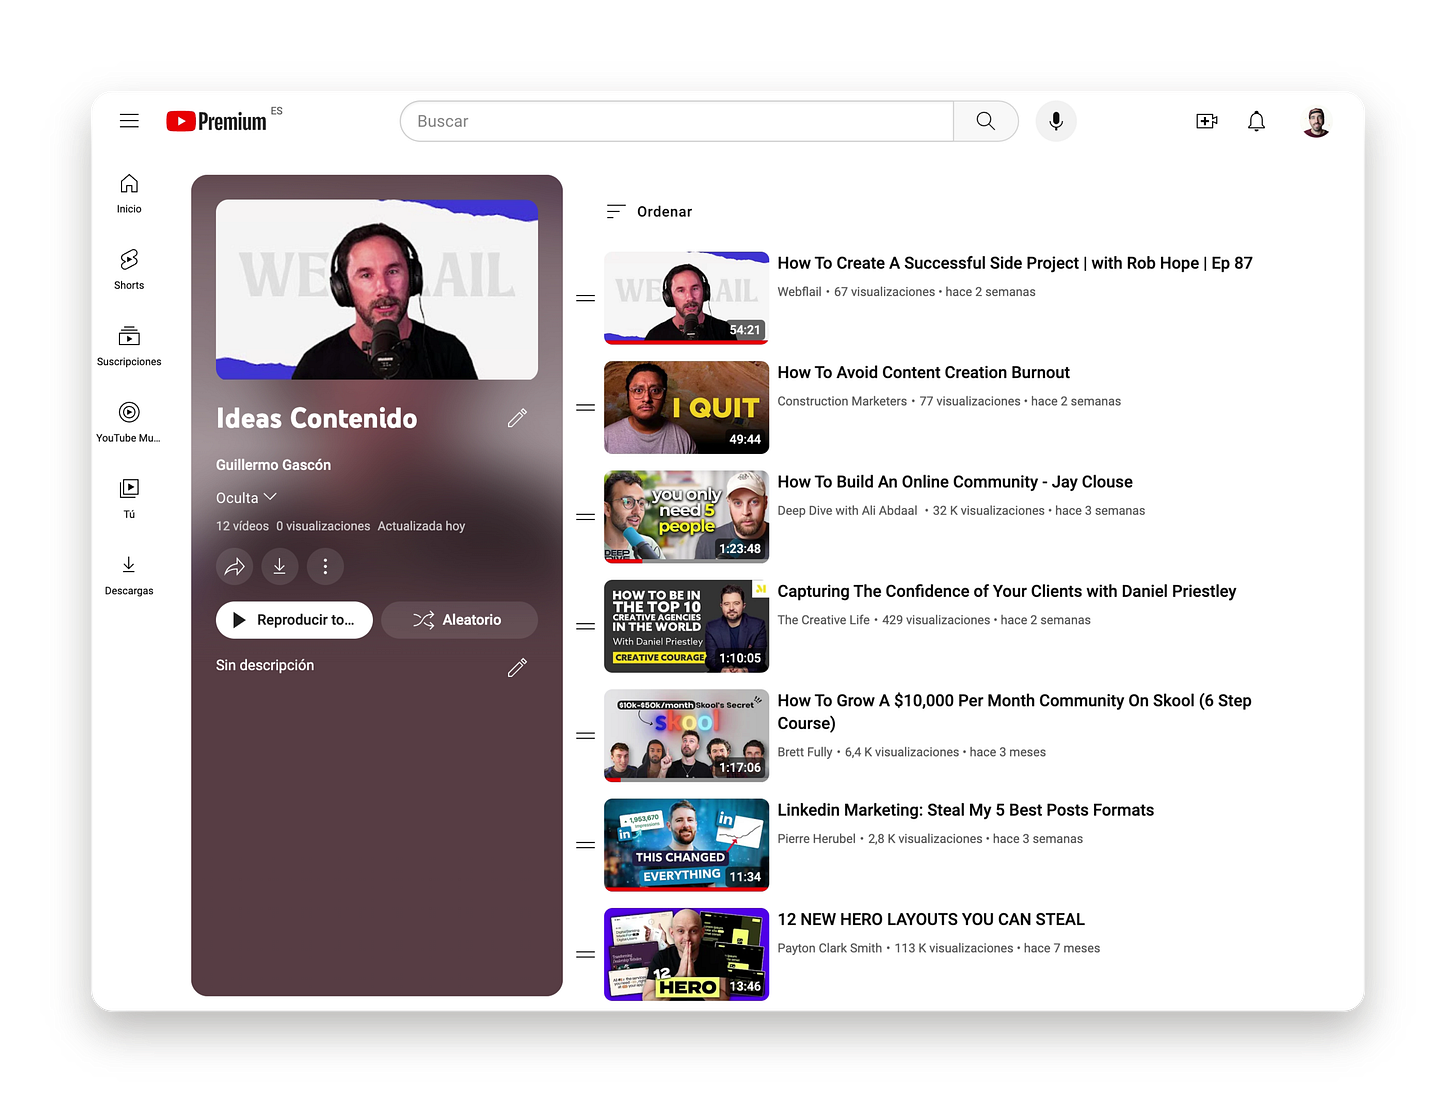Share the playlist with the arrow icon
The image size is (1456, 1103).
coord(234,567)
